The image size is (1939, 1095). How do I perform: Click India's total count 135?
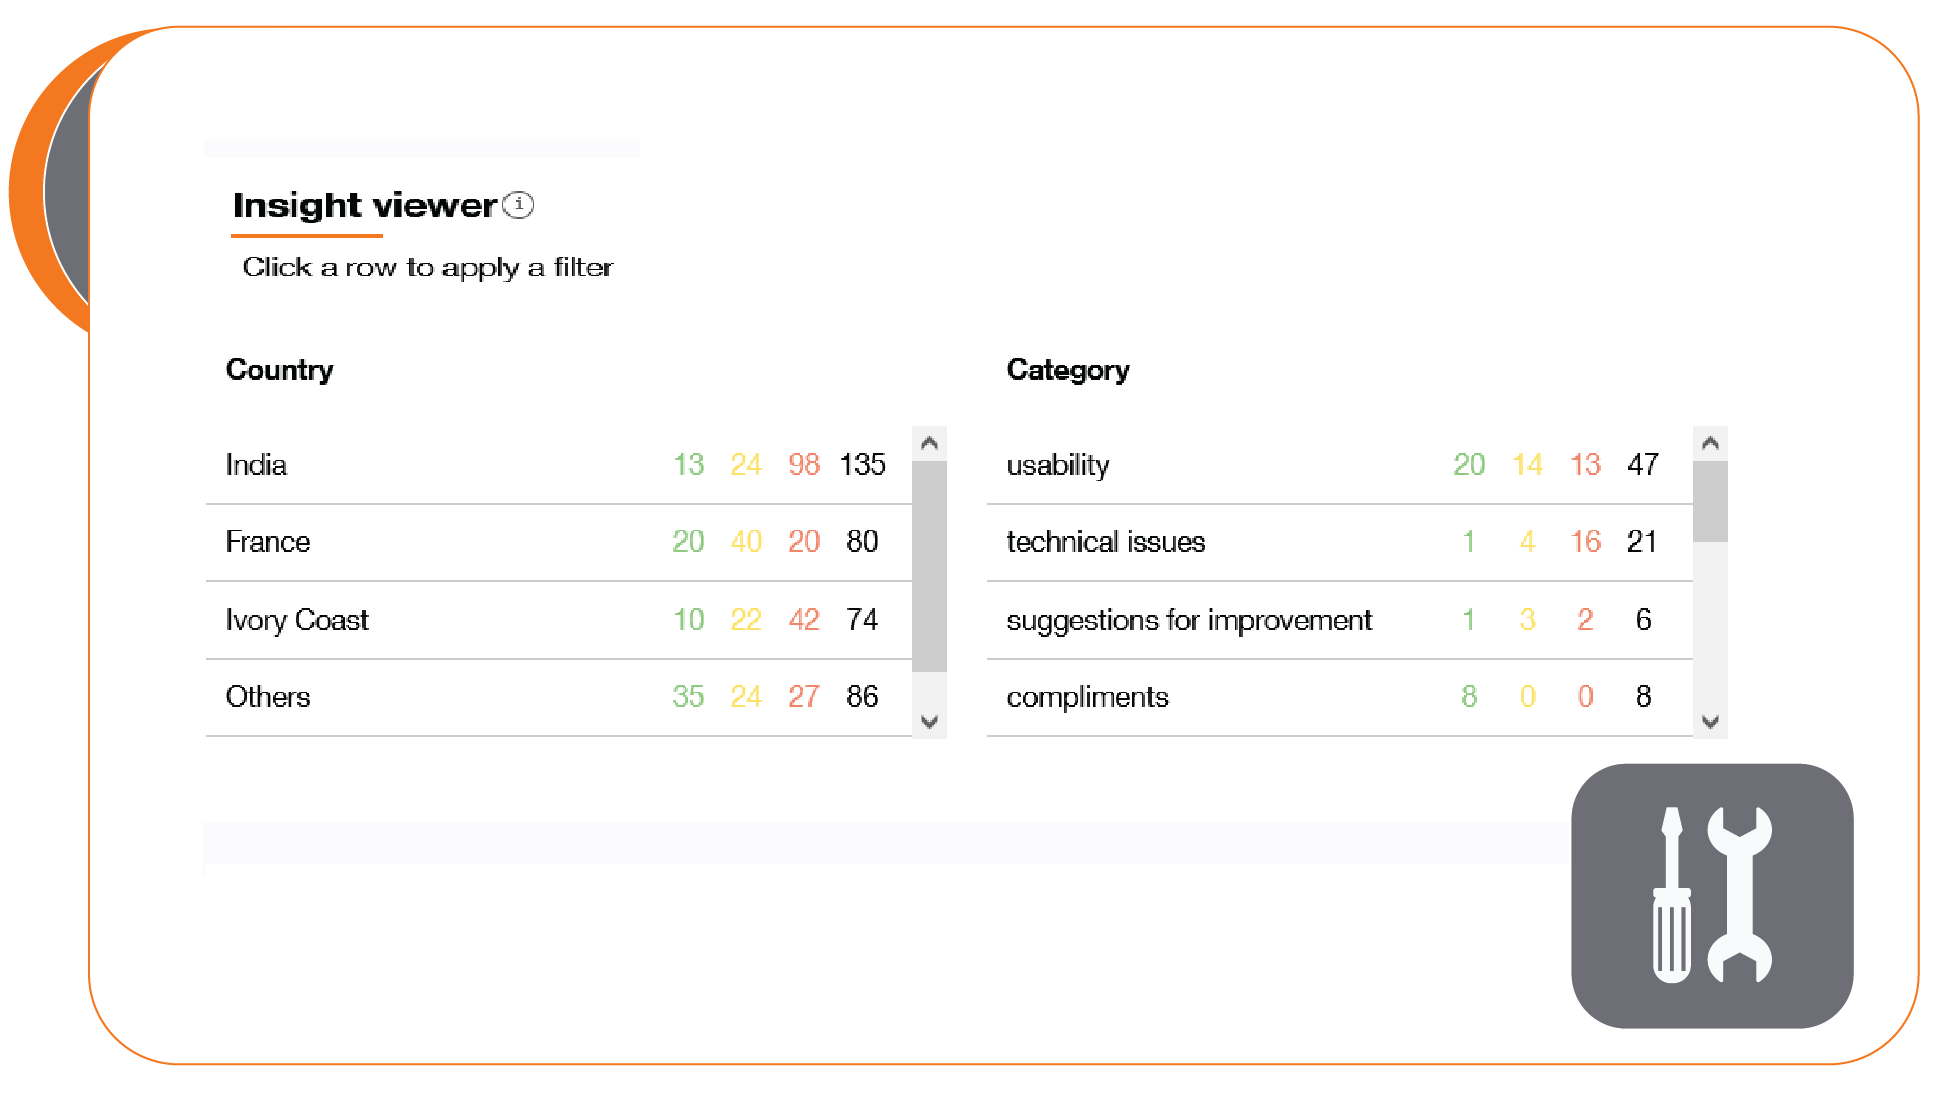[862, 465]
